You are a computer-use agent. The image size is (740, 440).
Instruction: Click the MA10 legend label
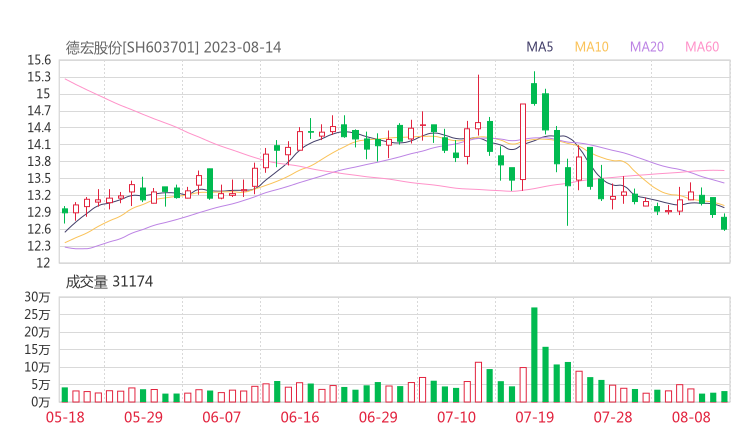[x=591, y=47]
